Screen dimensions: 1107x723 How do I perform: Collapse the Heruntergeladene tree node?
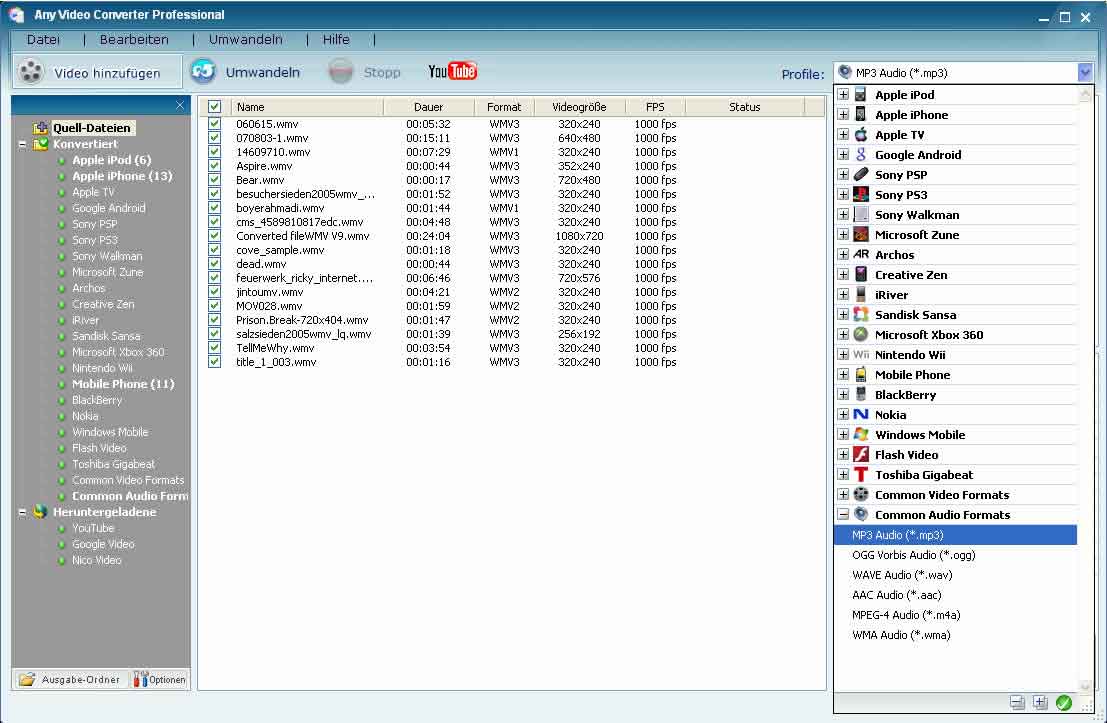23,512
